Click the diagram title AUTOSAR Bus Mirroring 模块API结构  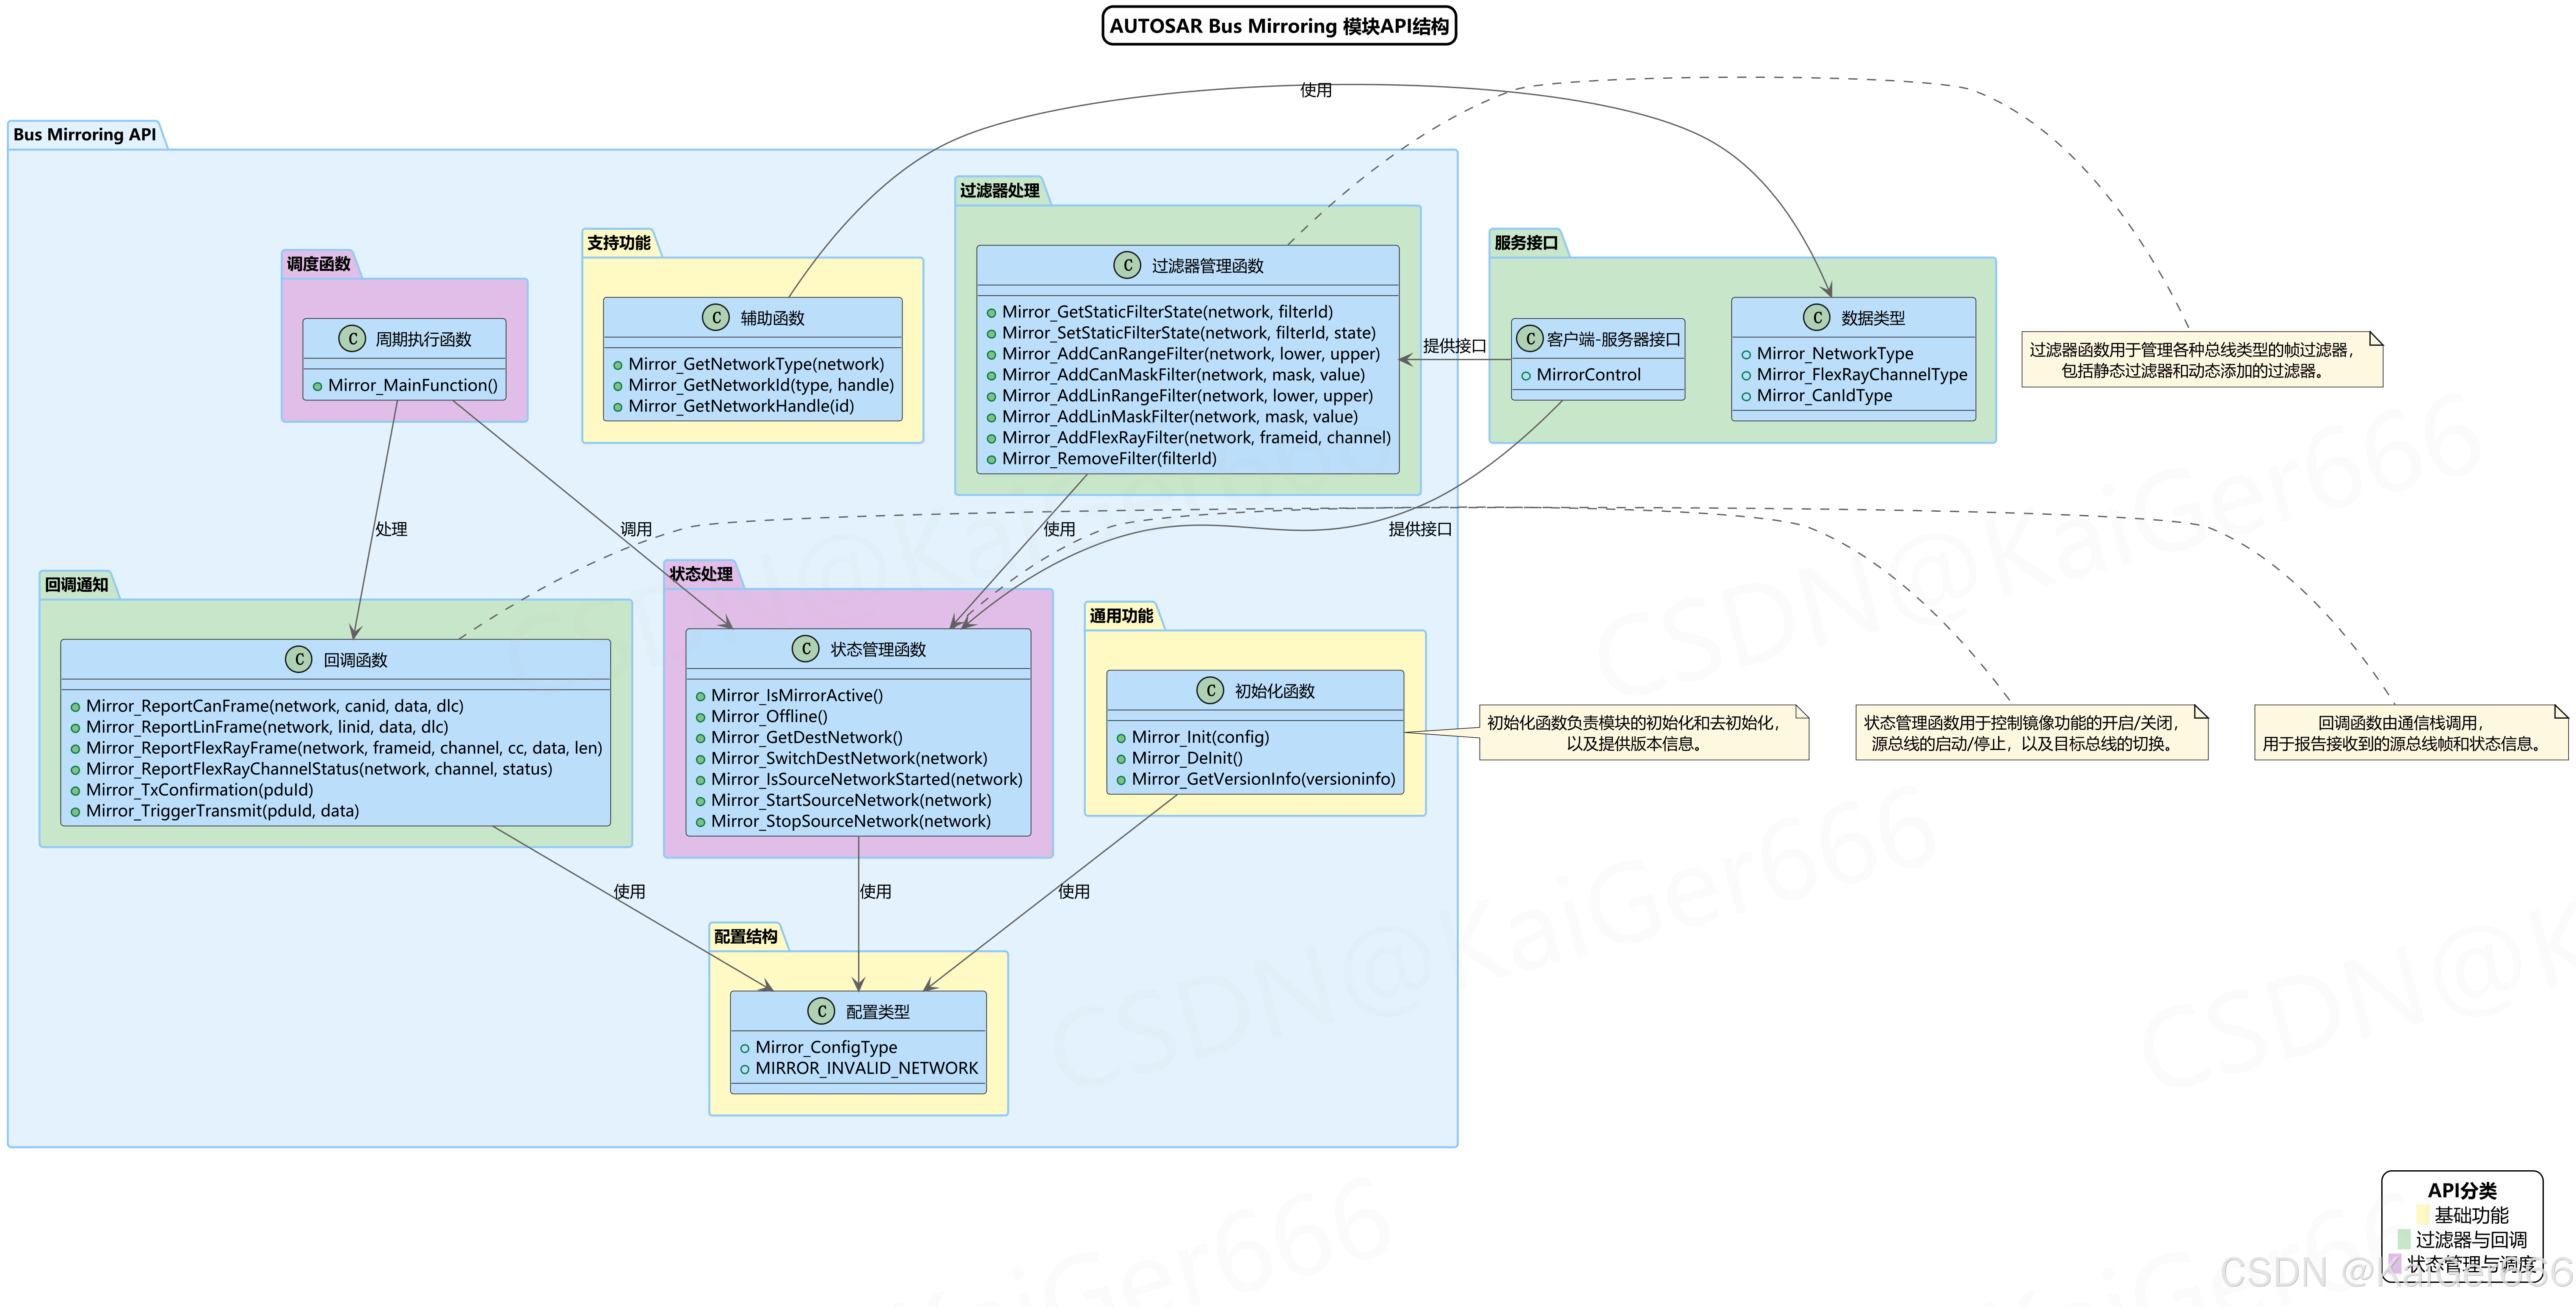point(1279,26)
